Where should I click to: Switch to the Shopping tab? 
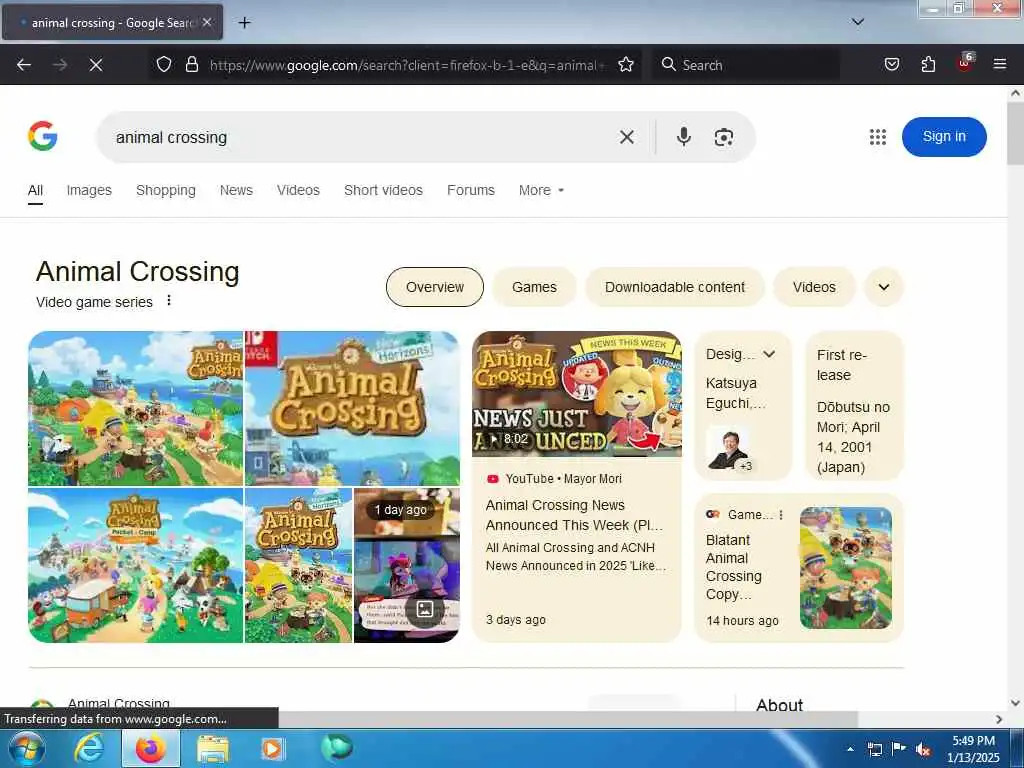pyautogui.click(x=166, y=190)
